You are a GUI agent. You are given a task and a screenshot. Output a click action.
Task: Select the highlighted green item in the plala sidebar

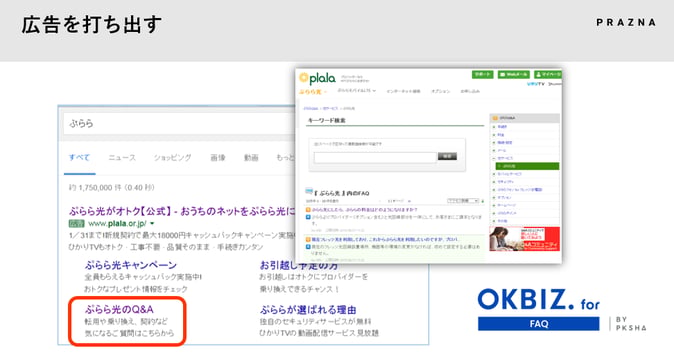(527, 166)
